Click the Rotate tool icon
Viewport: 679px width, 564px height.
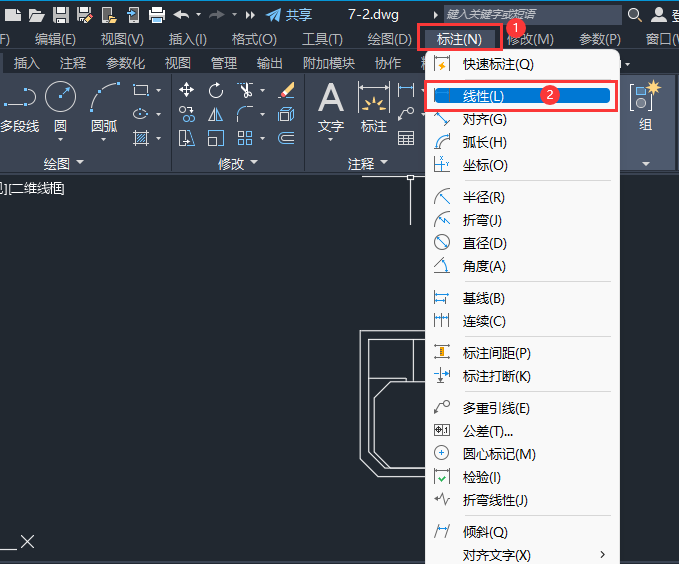coord(216,90)
